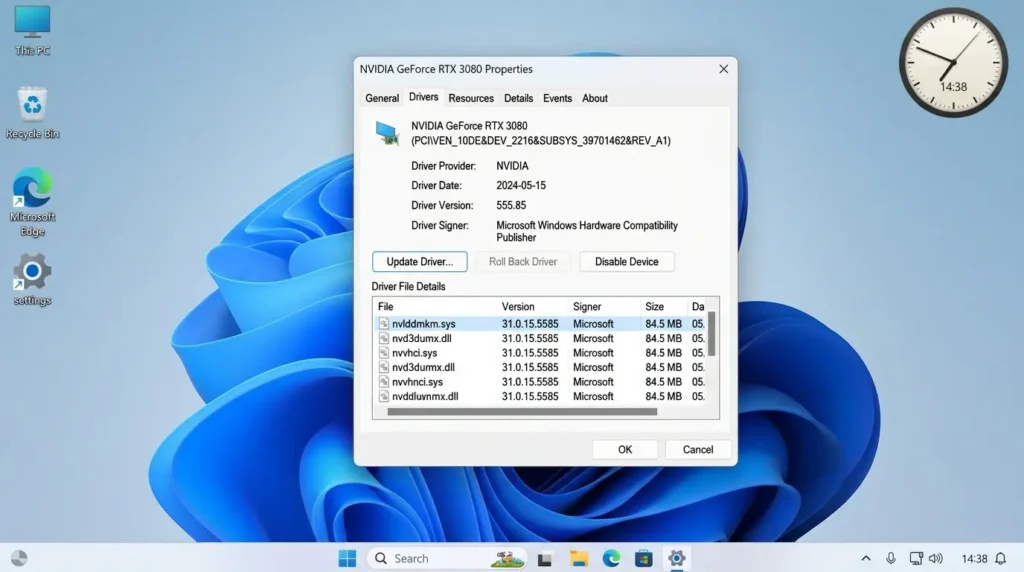Click the Update Driver... button

(419, 262)
